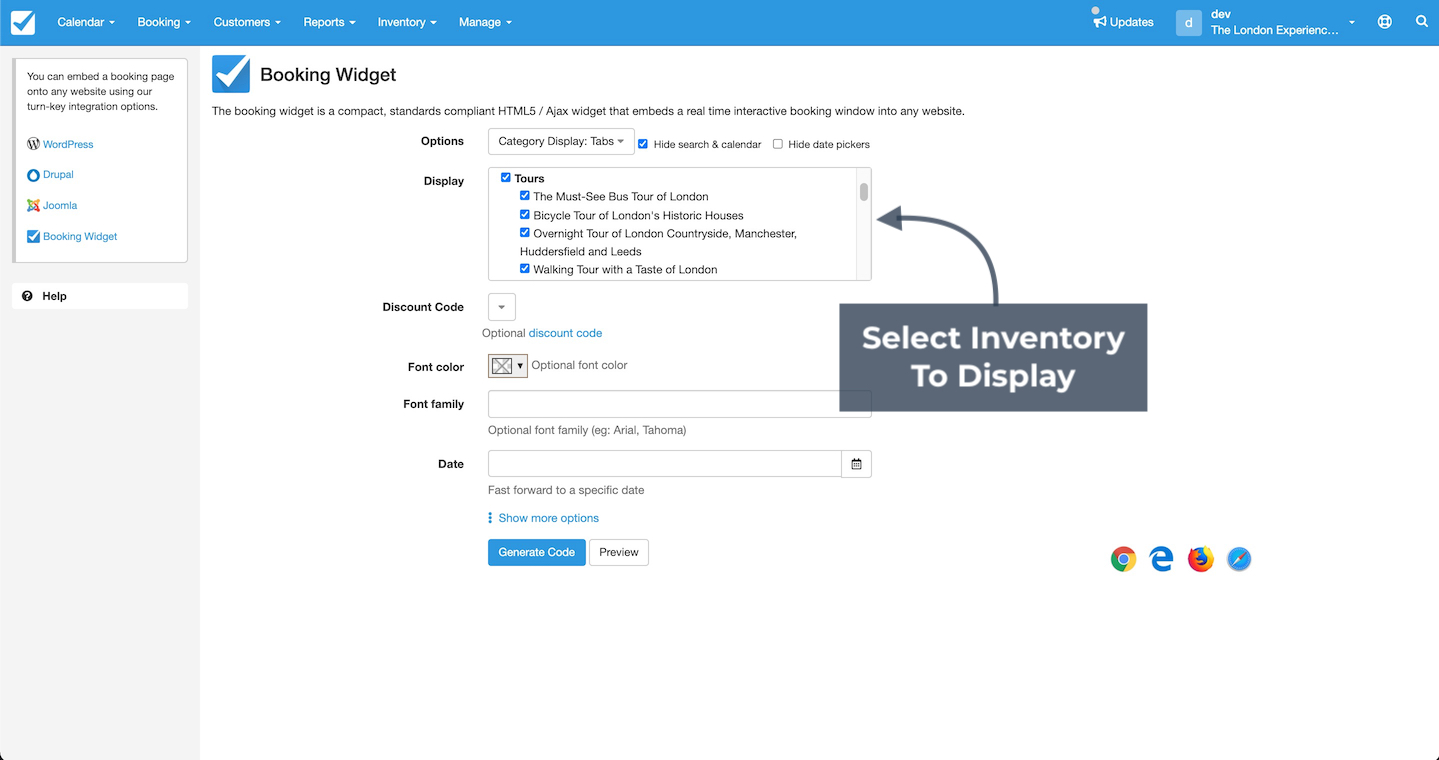The height and width of the screenshot is (760, 1439).
Task: Open the WordPress integration link
Action: click(68, 144)
